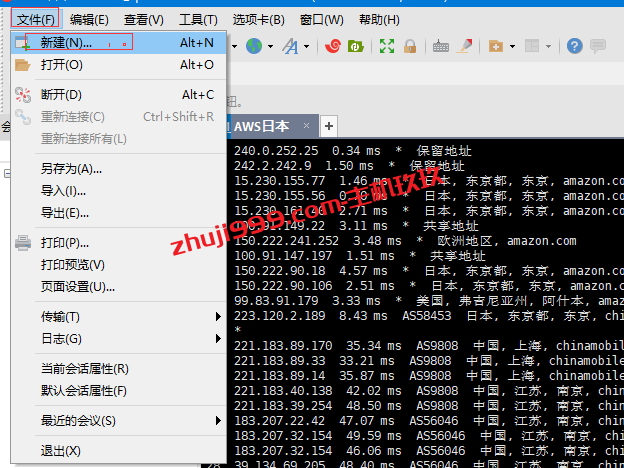Add a new tab with plus button
624x468 pixels.
[329, 127]
